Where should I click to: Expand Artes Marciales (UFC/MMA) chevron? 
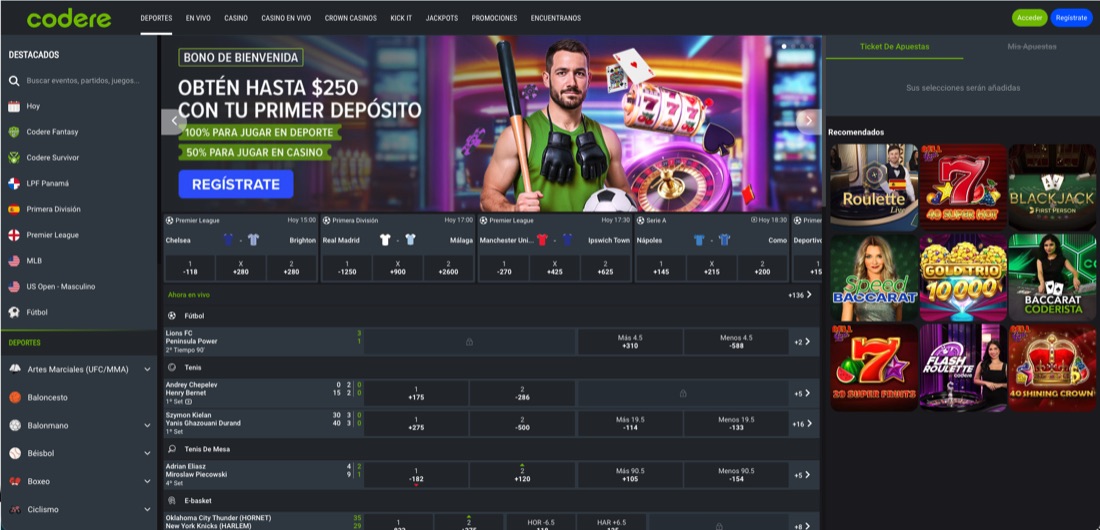(x=147, y=369)
